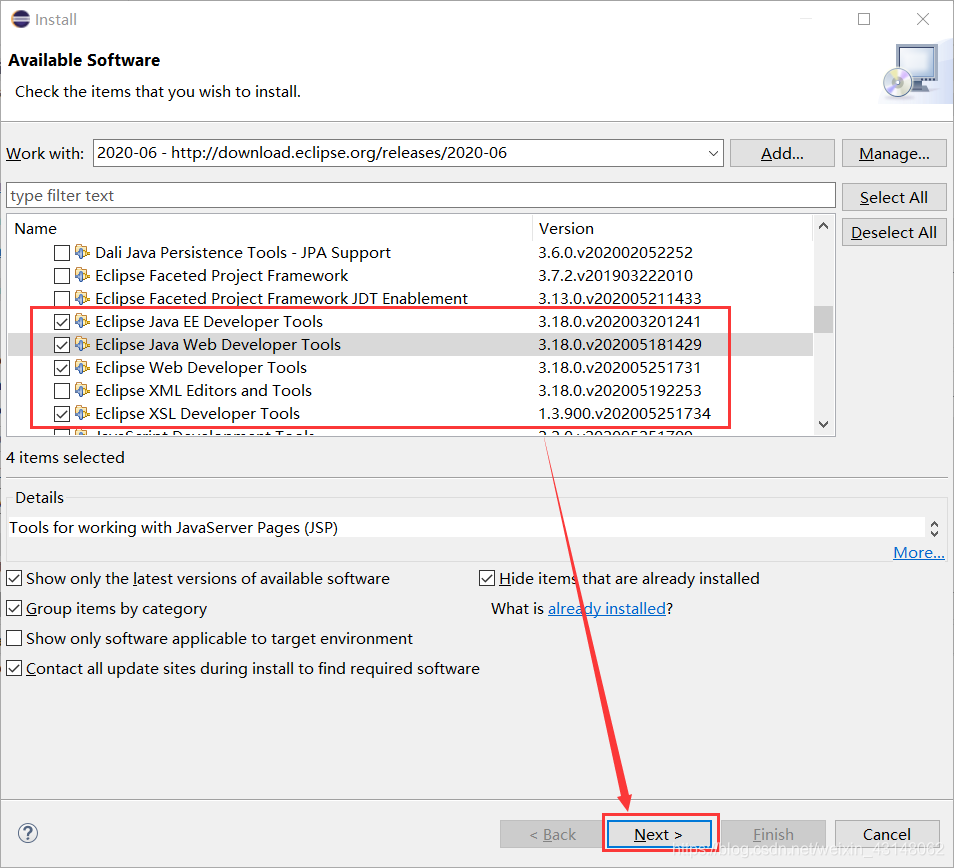Click the feature icon beside Eclipse XML Editors and Tools
The width and height of the screenshot is (954, 868).
[82, 390]
